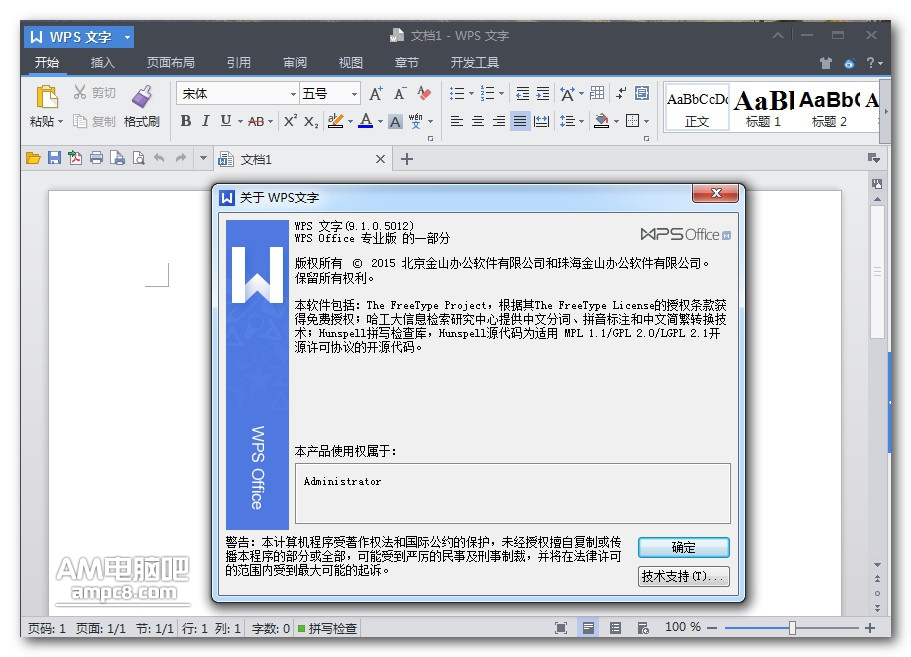Click the vertical scrollbar thumb
Screen dimensions: 911x657
(x=877, y=271)
